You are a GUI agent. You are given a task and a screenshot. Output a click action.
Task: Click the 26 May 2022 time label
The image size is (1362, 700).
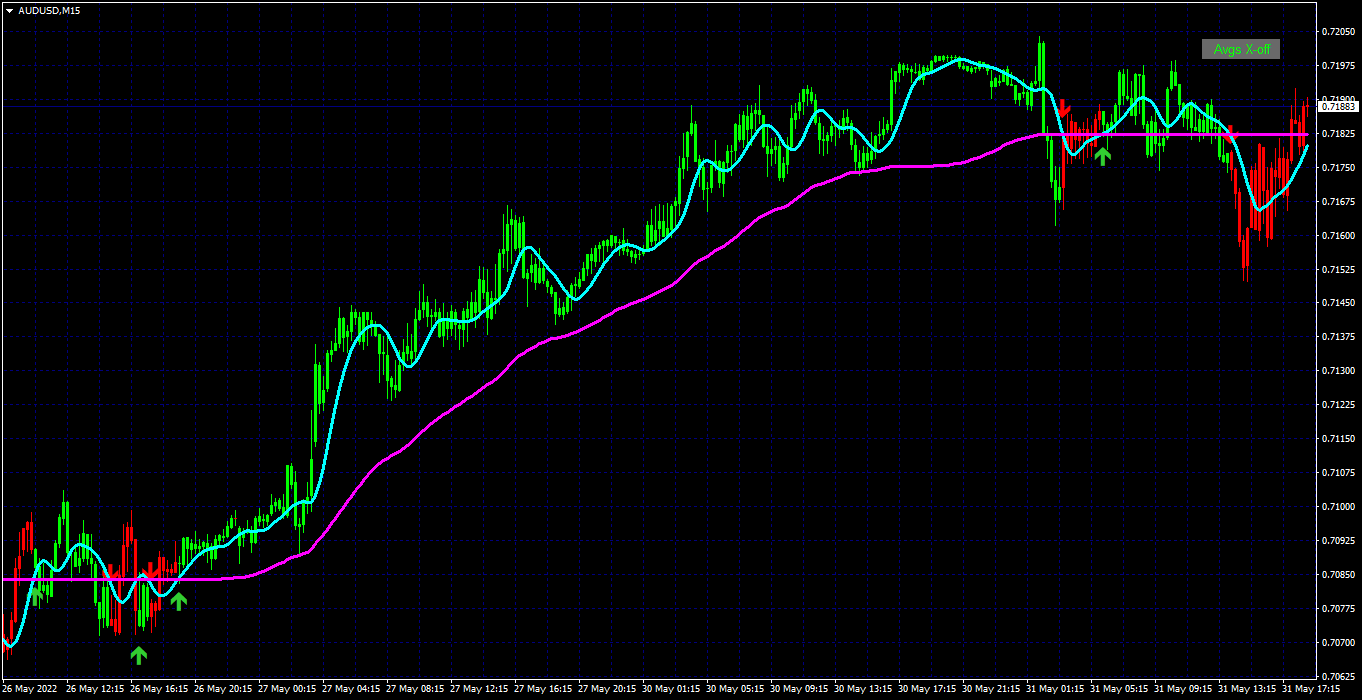pyautogui.click(x=31, y=690)
